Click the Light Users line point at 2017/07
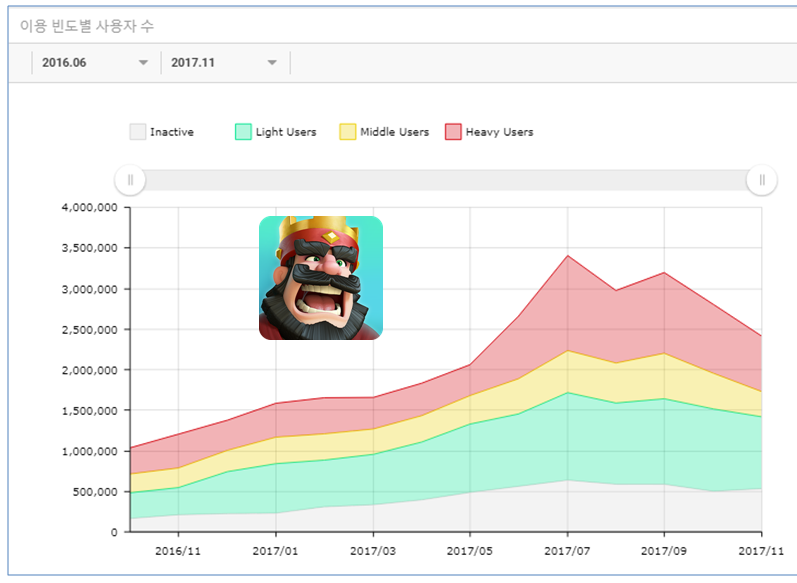This screenshot has width=797, height=583. point(568,392)
